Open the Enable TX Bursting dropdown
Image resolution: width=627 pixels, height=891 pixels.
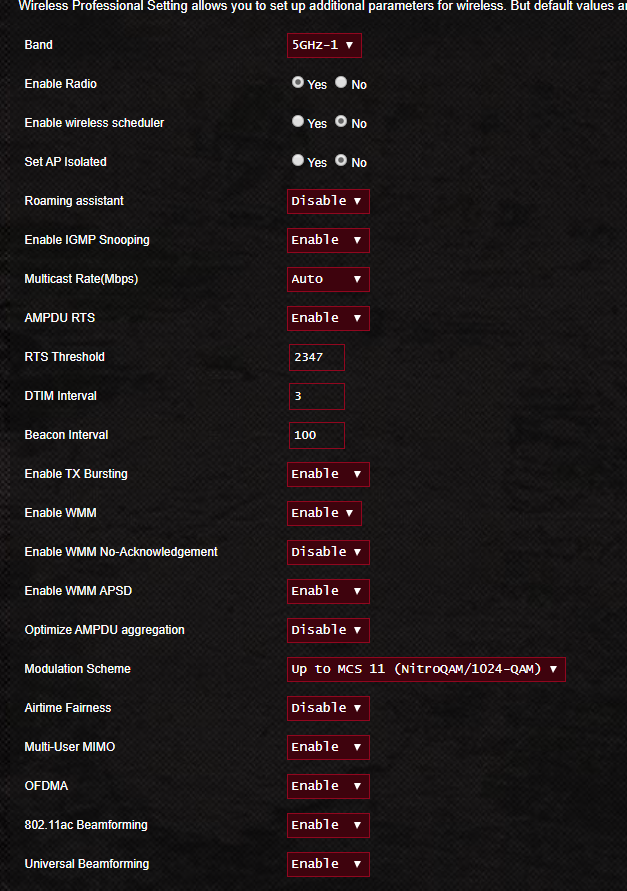[328, 474]
